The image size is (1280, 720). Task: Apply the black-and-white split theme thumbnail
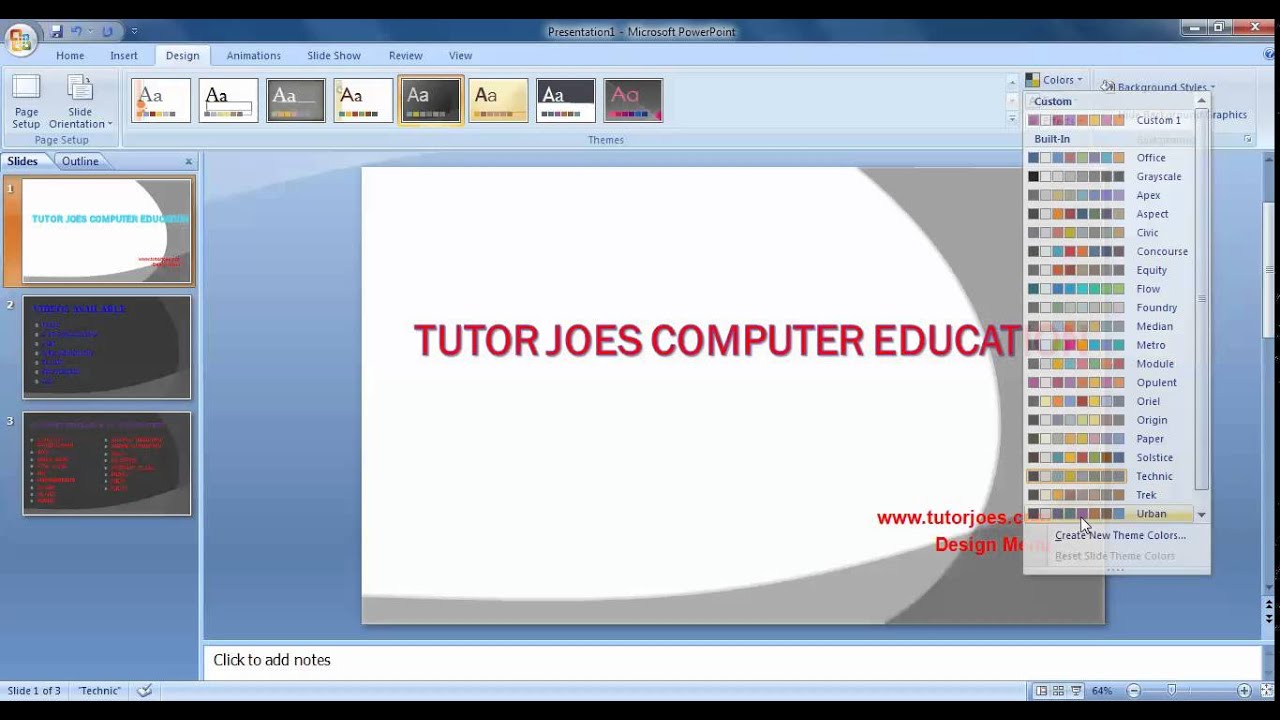pos(566,100)
